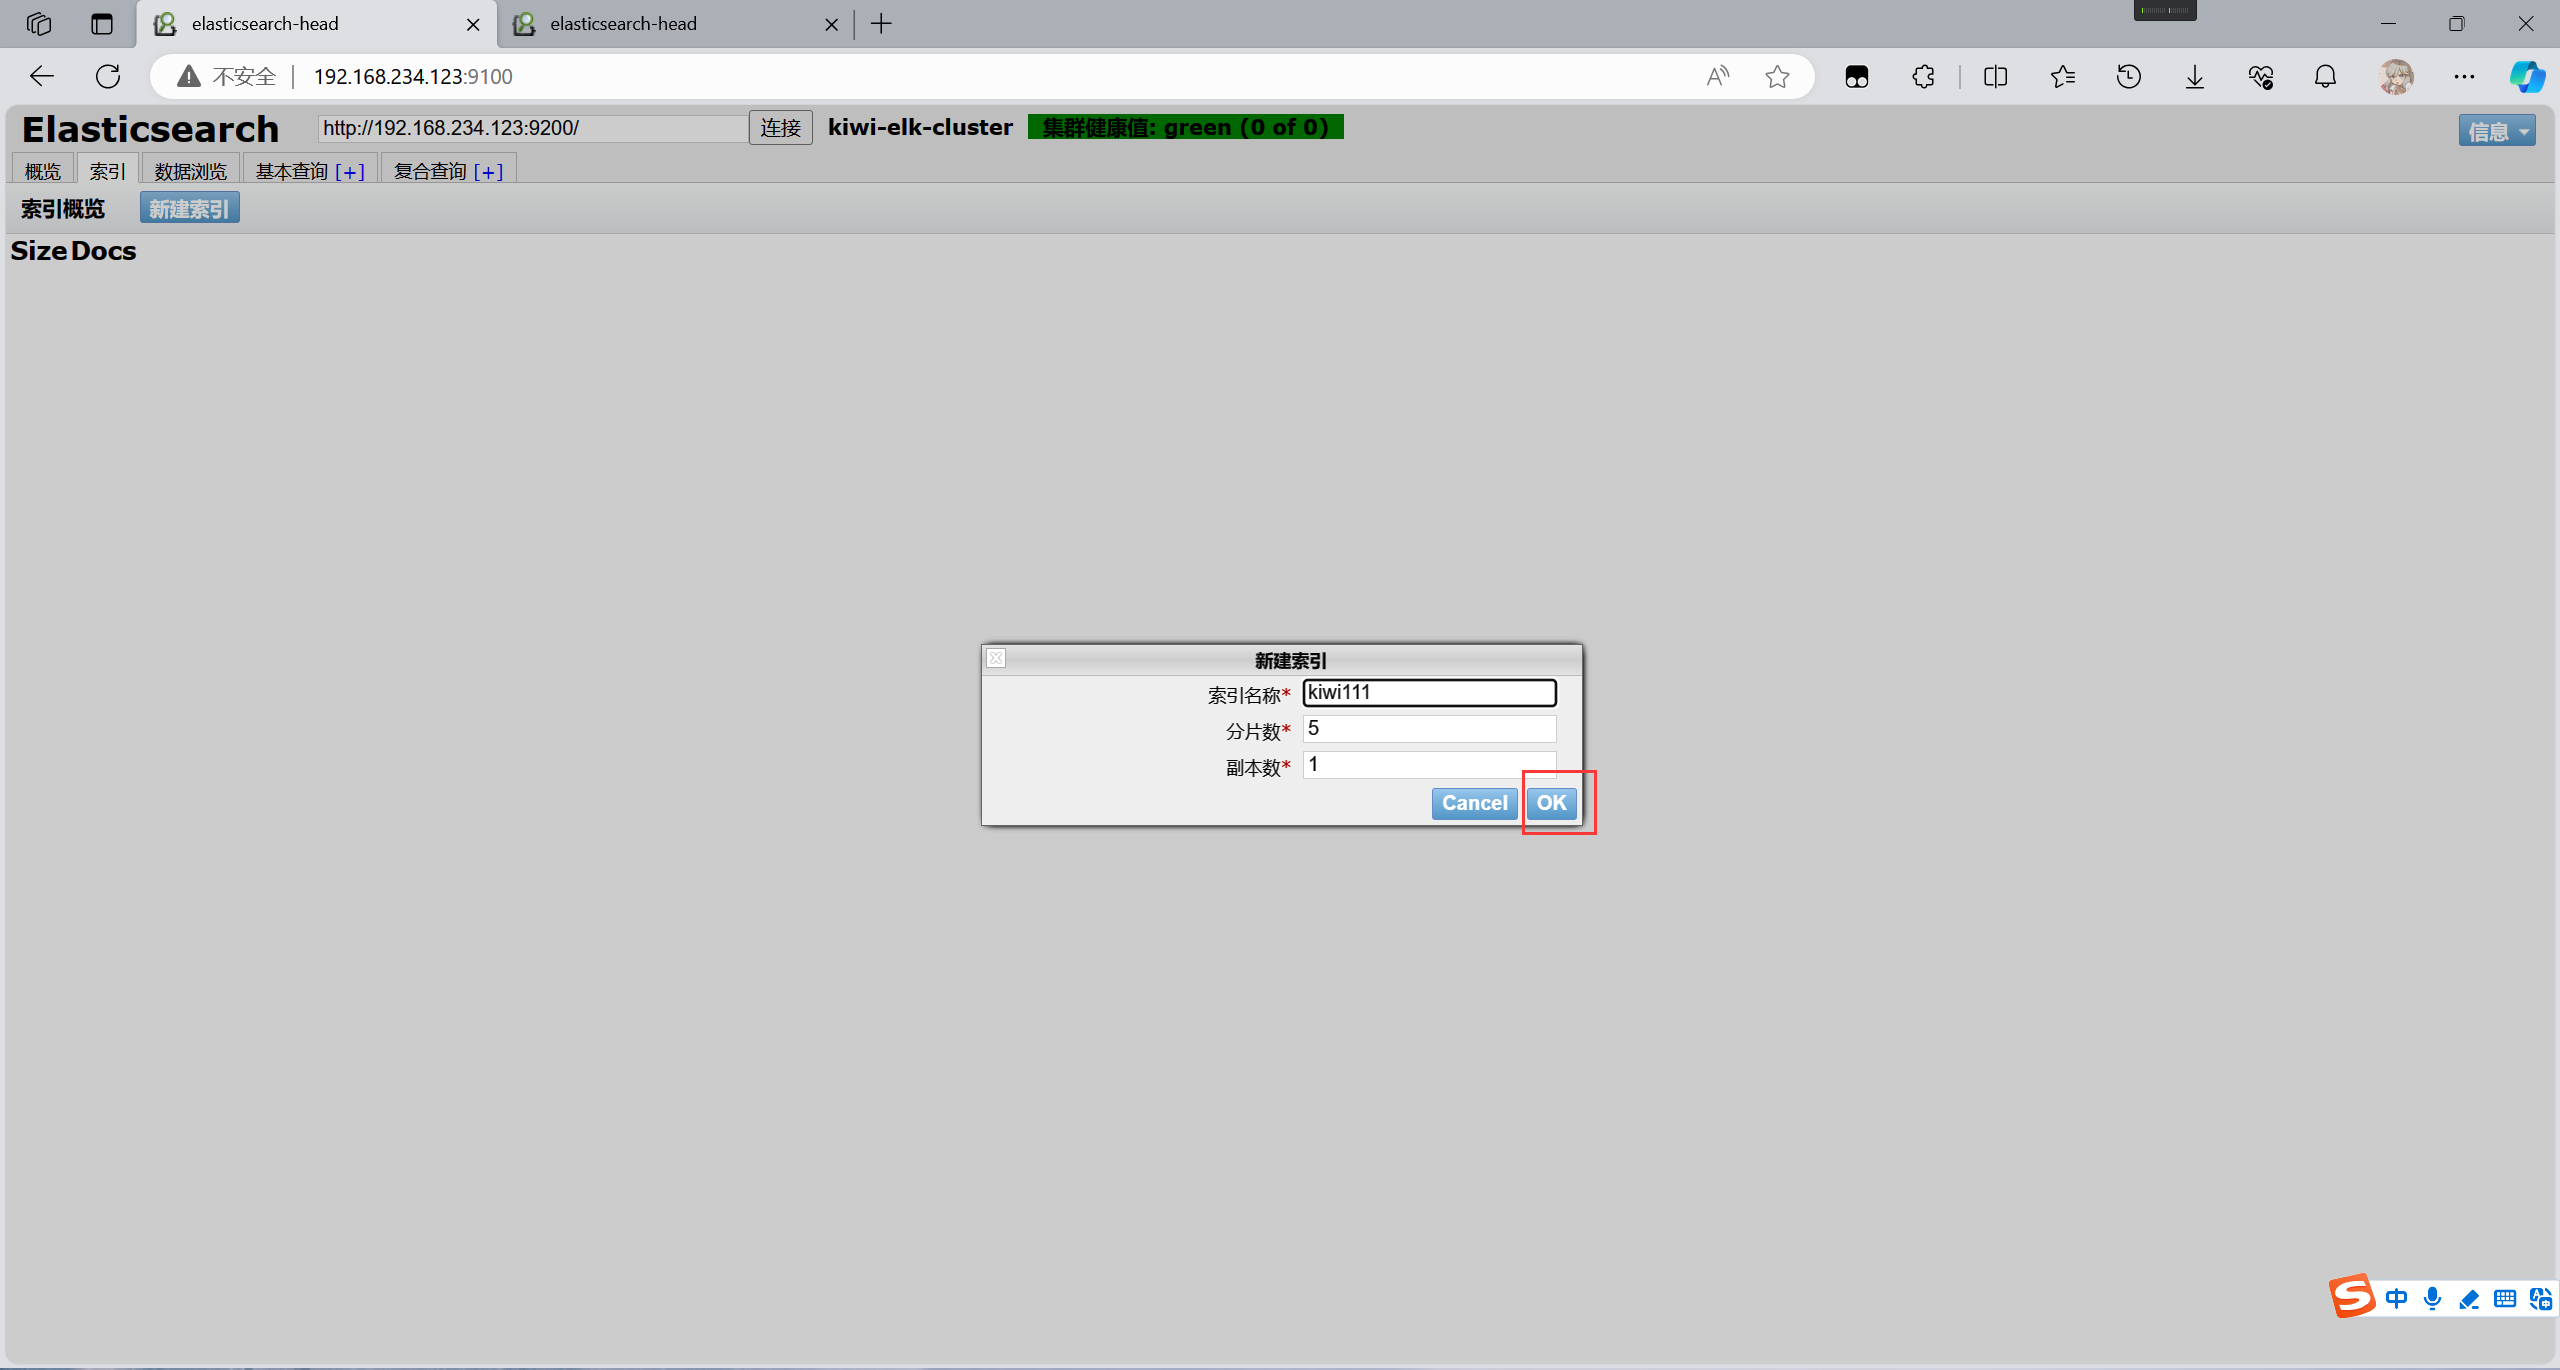Image resolution: width=2560 pixels, height=1370 pixels.
Task: Open the 数据浏览 tab
Action: tap(190, 171)
